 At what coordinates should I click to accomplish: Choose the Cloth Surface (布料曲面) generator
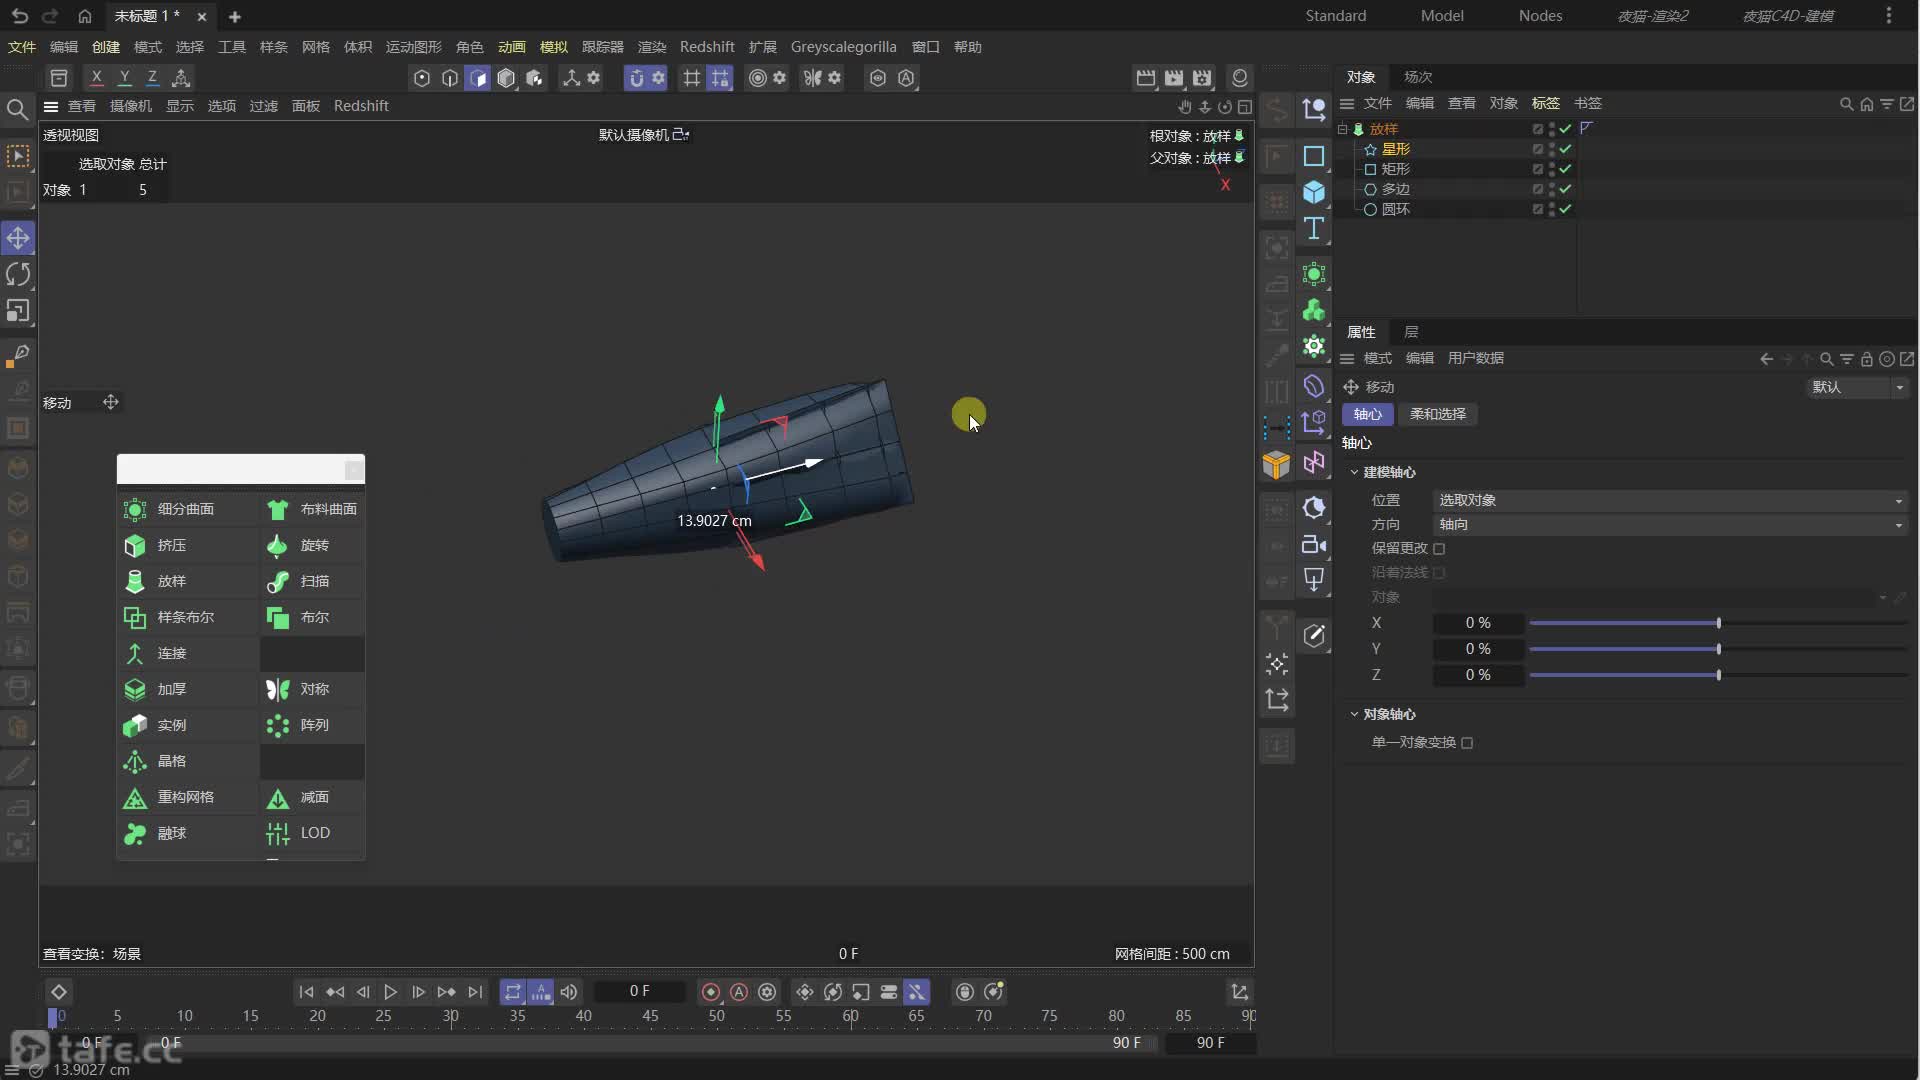[312, 509]
